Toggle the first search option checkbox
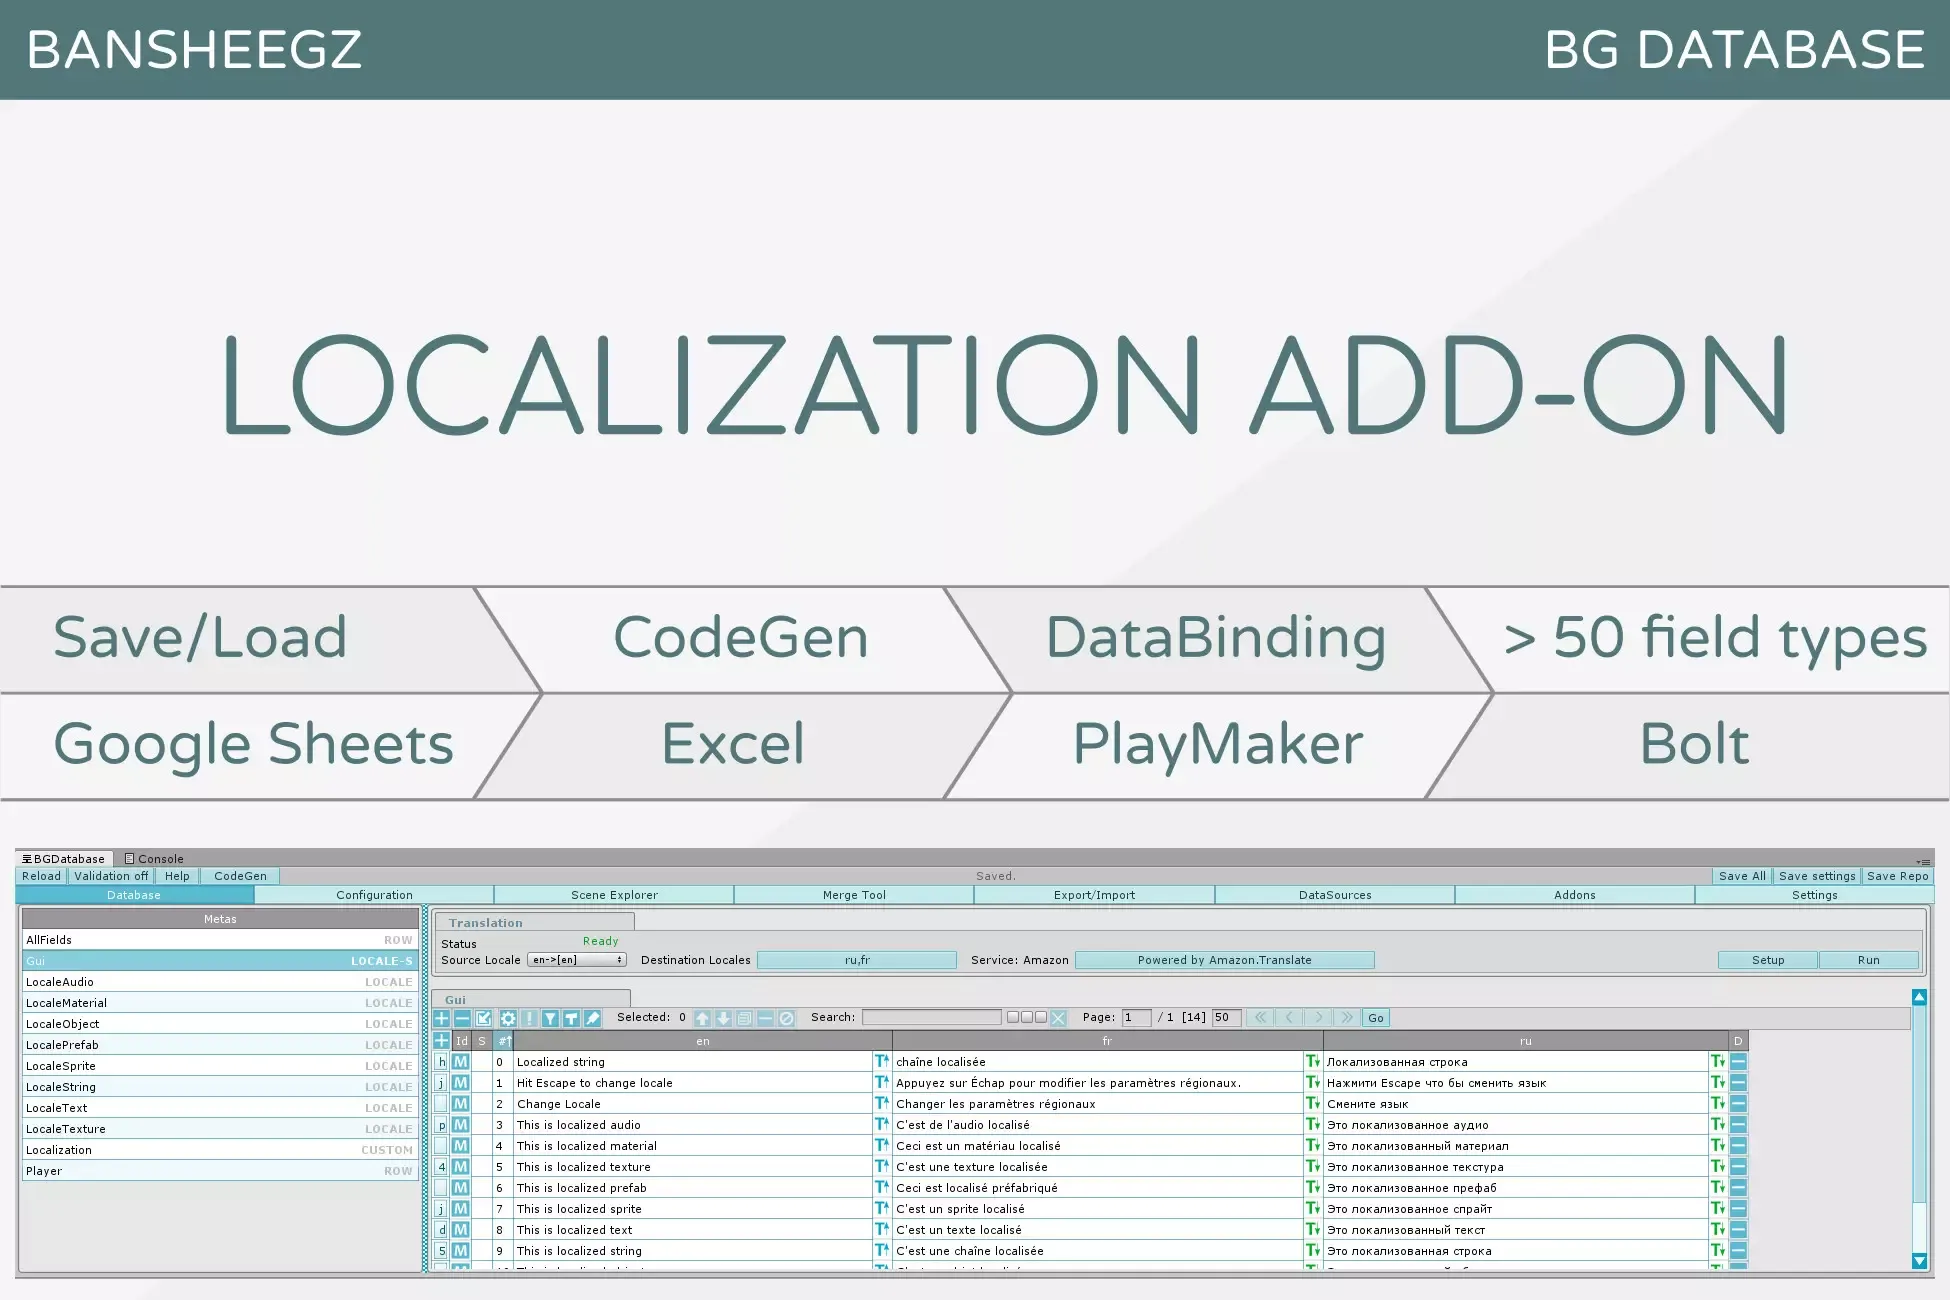The image size is (1950, 1300). tap(1013, 1017)
